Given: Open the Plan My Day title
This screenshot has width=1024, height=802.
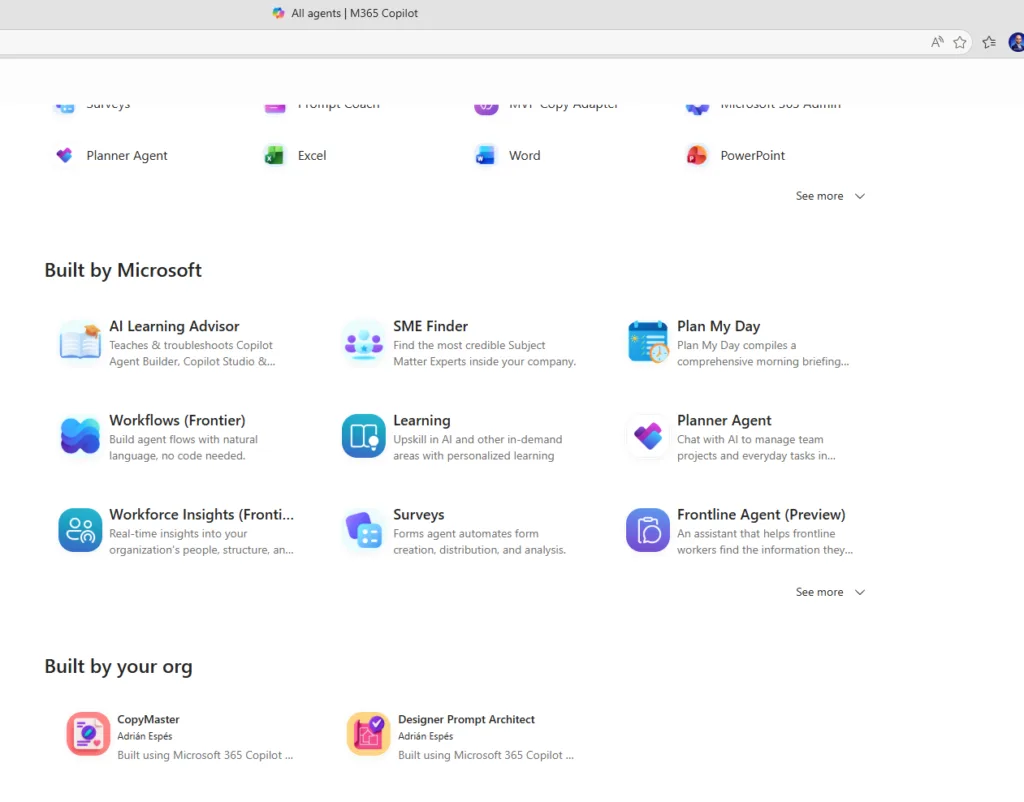Looking at the screenshot, I should tap(718, 326).
